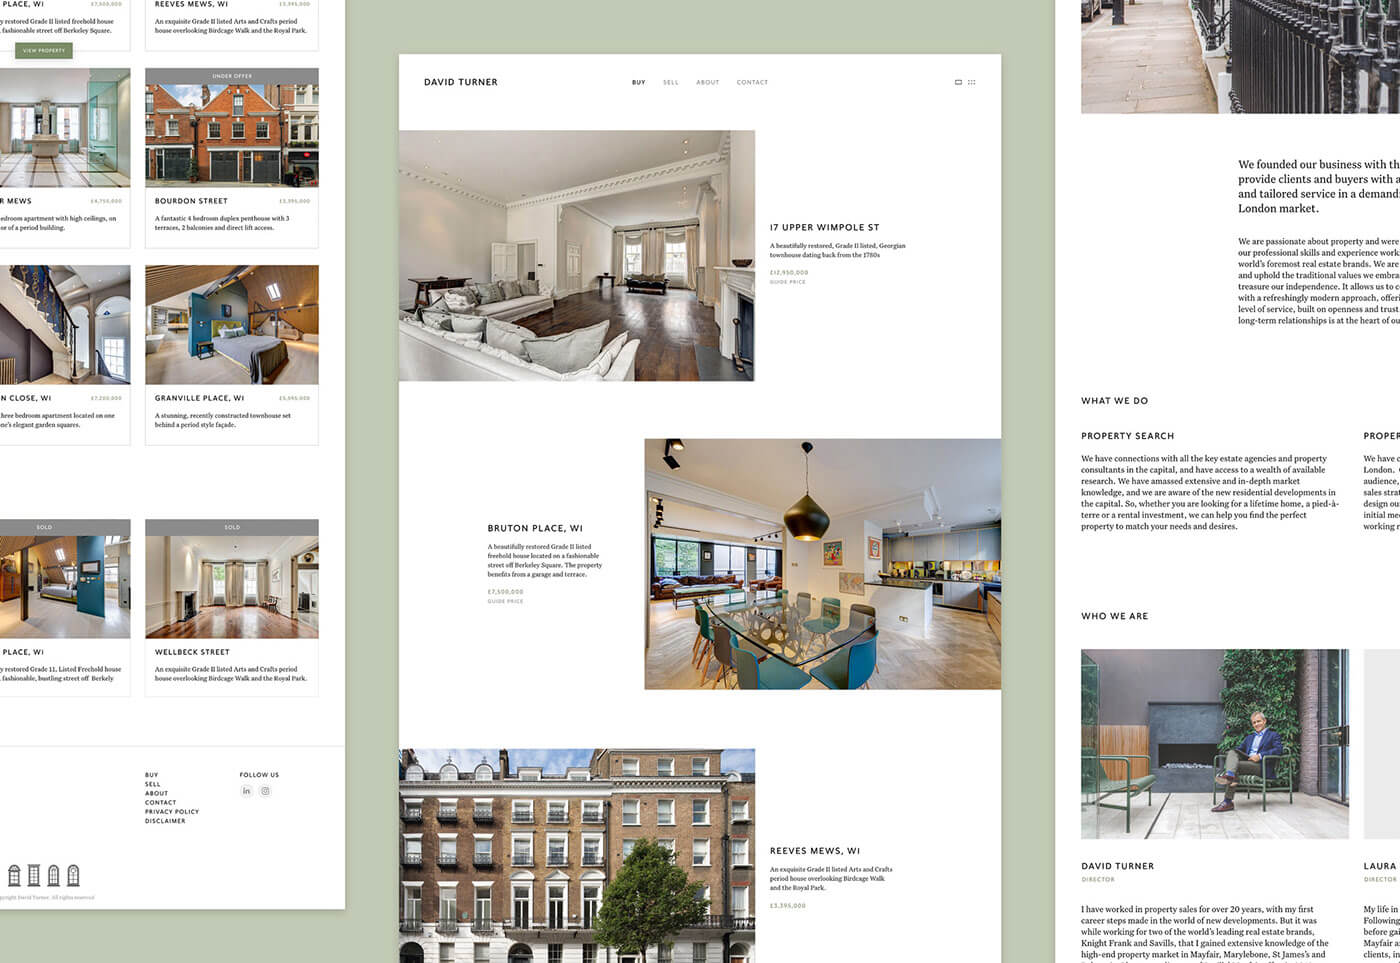Click the David Turner site logo

(460, 82)
